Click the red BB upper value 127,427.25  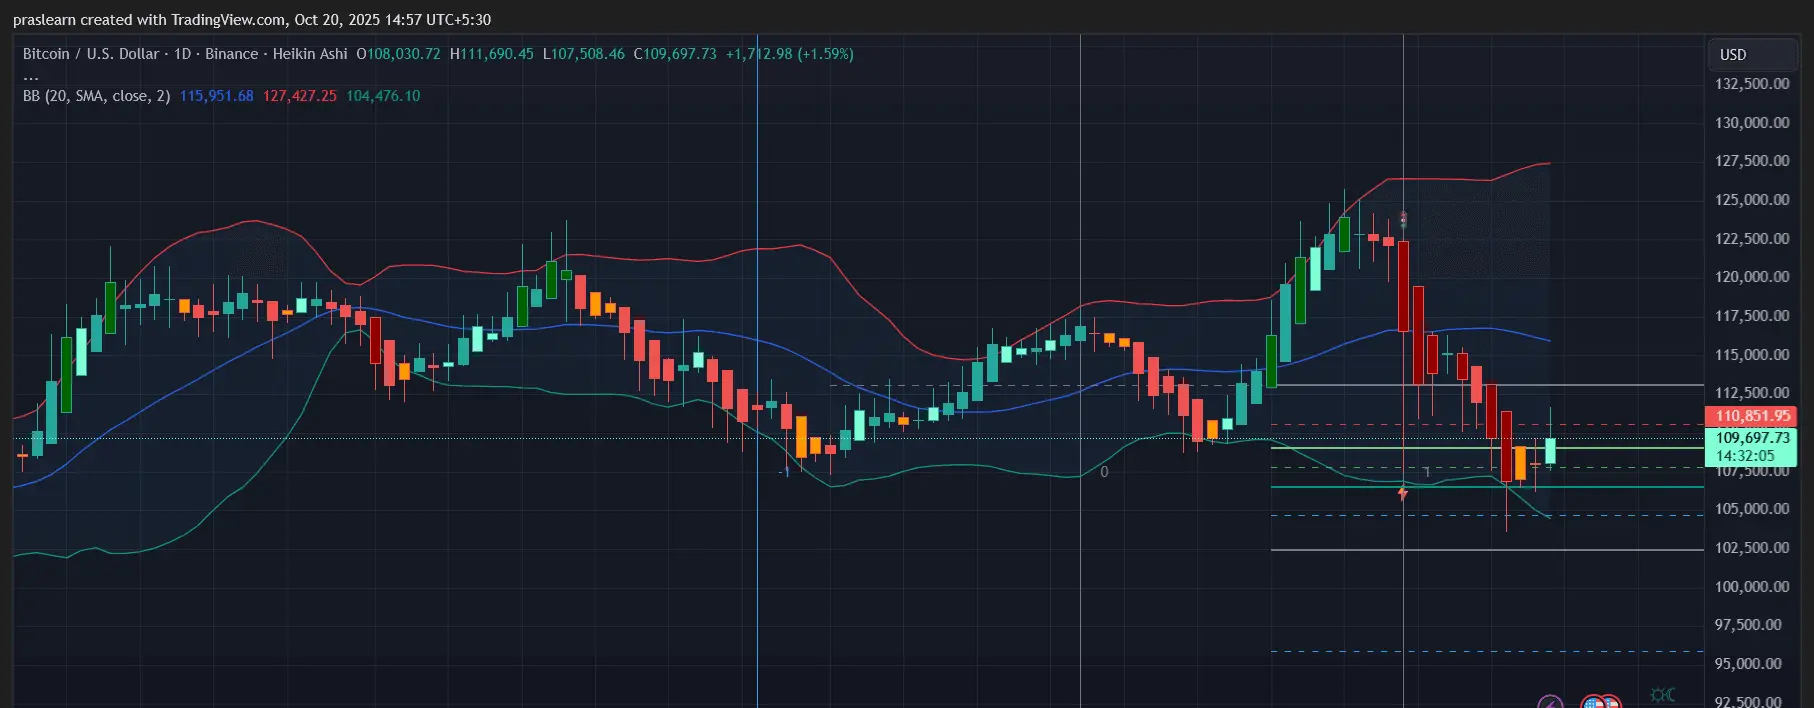click(x=300, y=96)
